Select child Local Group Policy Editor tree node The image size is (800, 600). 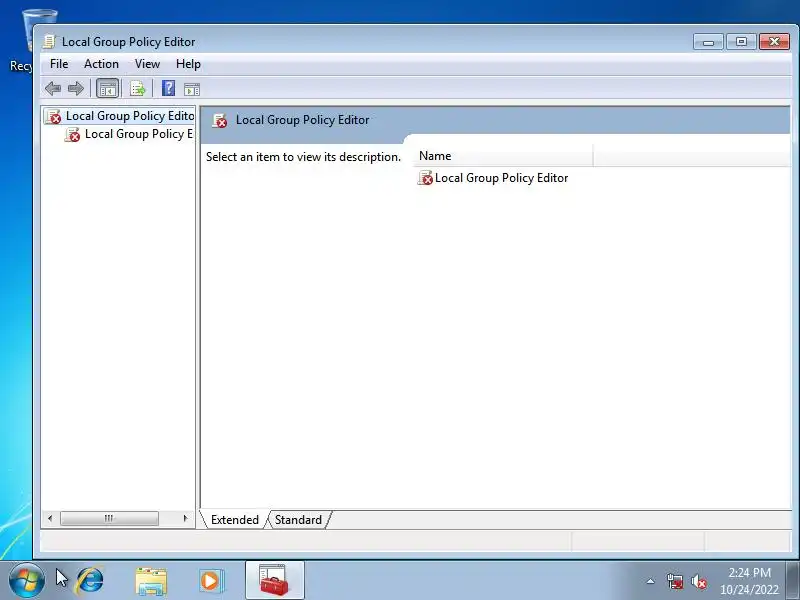129,134
